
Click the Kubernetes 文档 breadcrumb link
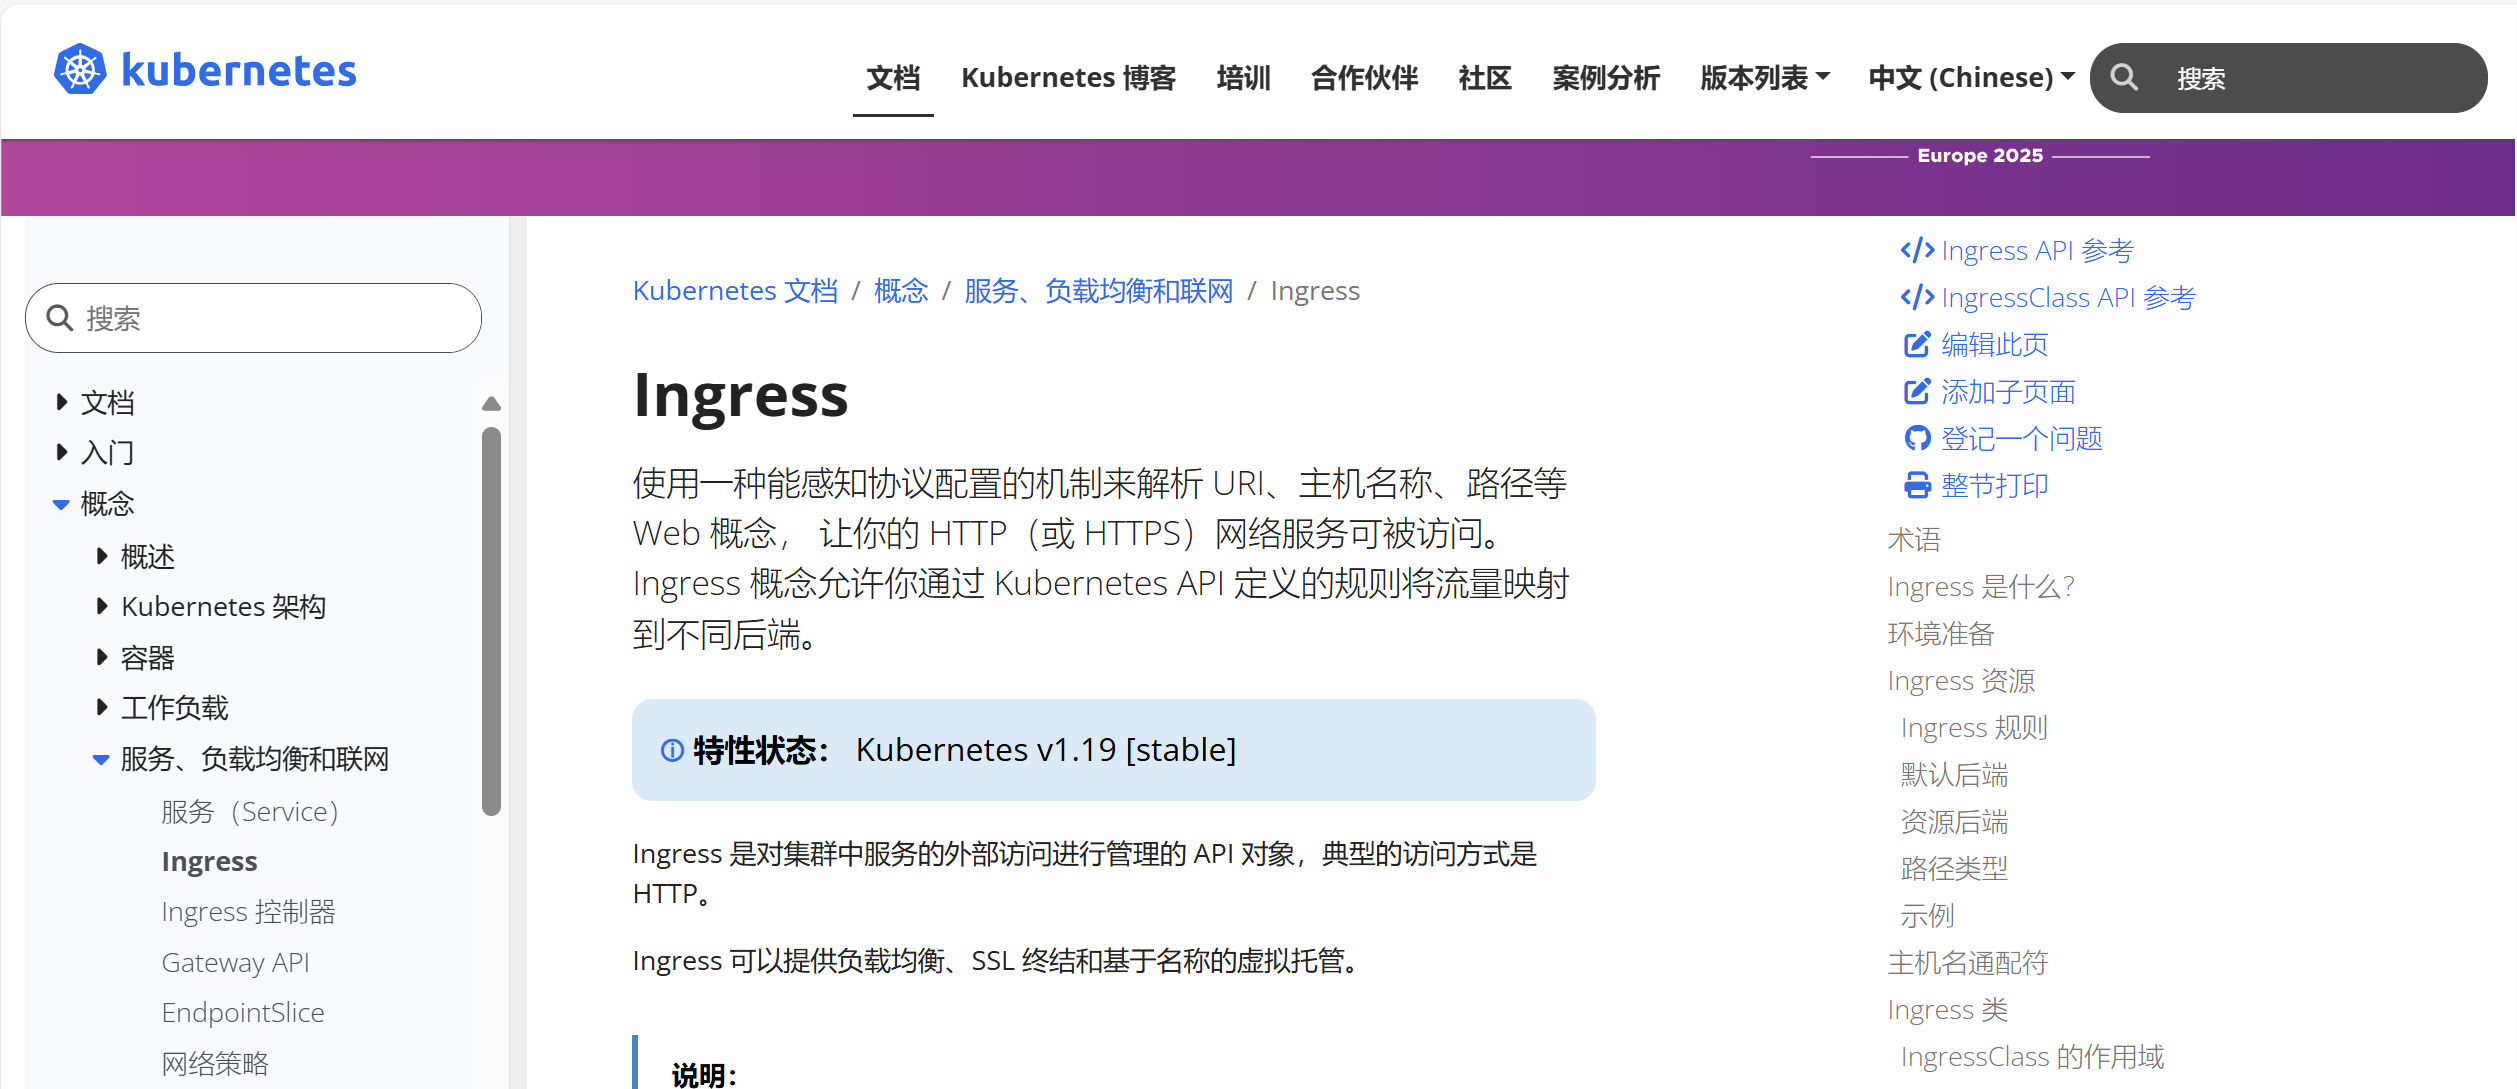pyautogui.click(x=735, y=291)
